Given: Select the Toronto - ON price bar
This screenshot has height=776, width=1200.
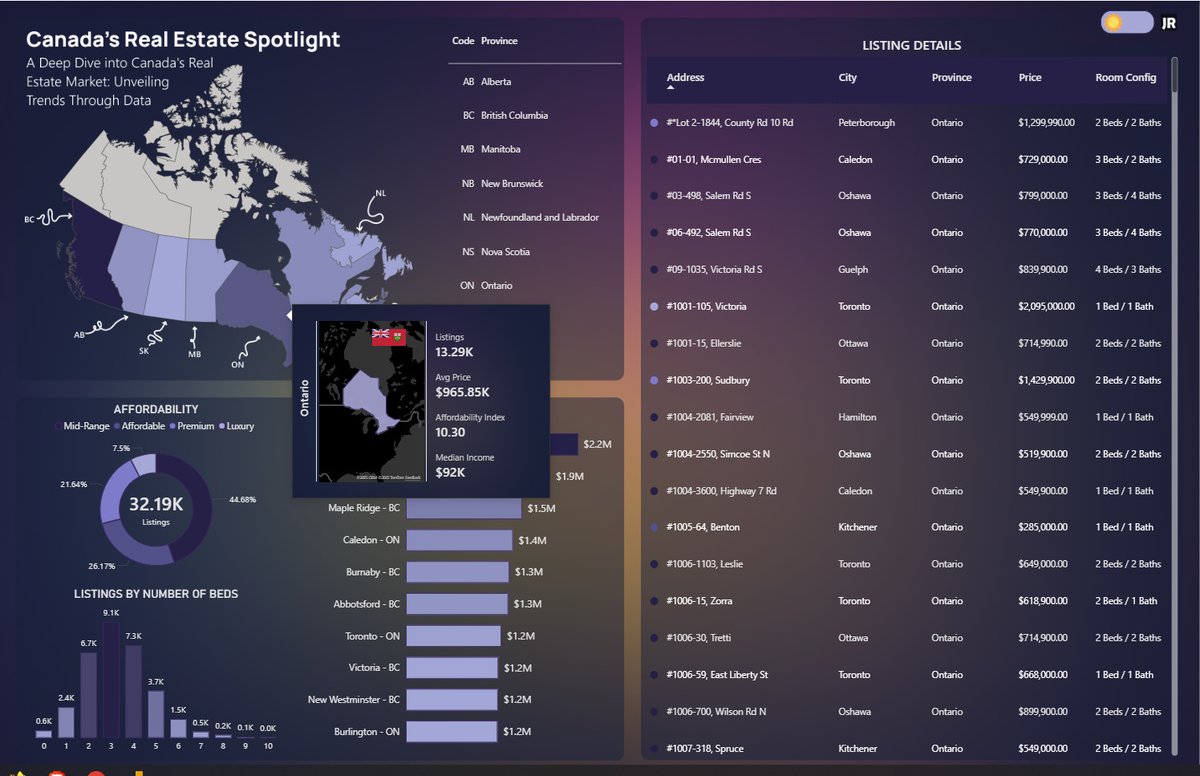Looking at the screenshot, I should (453, 636).
